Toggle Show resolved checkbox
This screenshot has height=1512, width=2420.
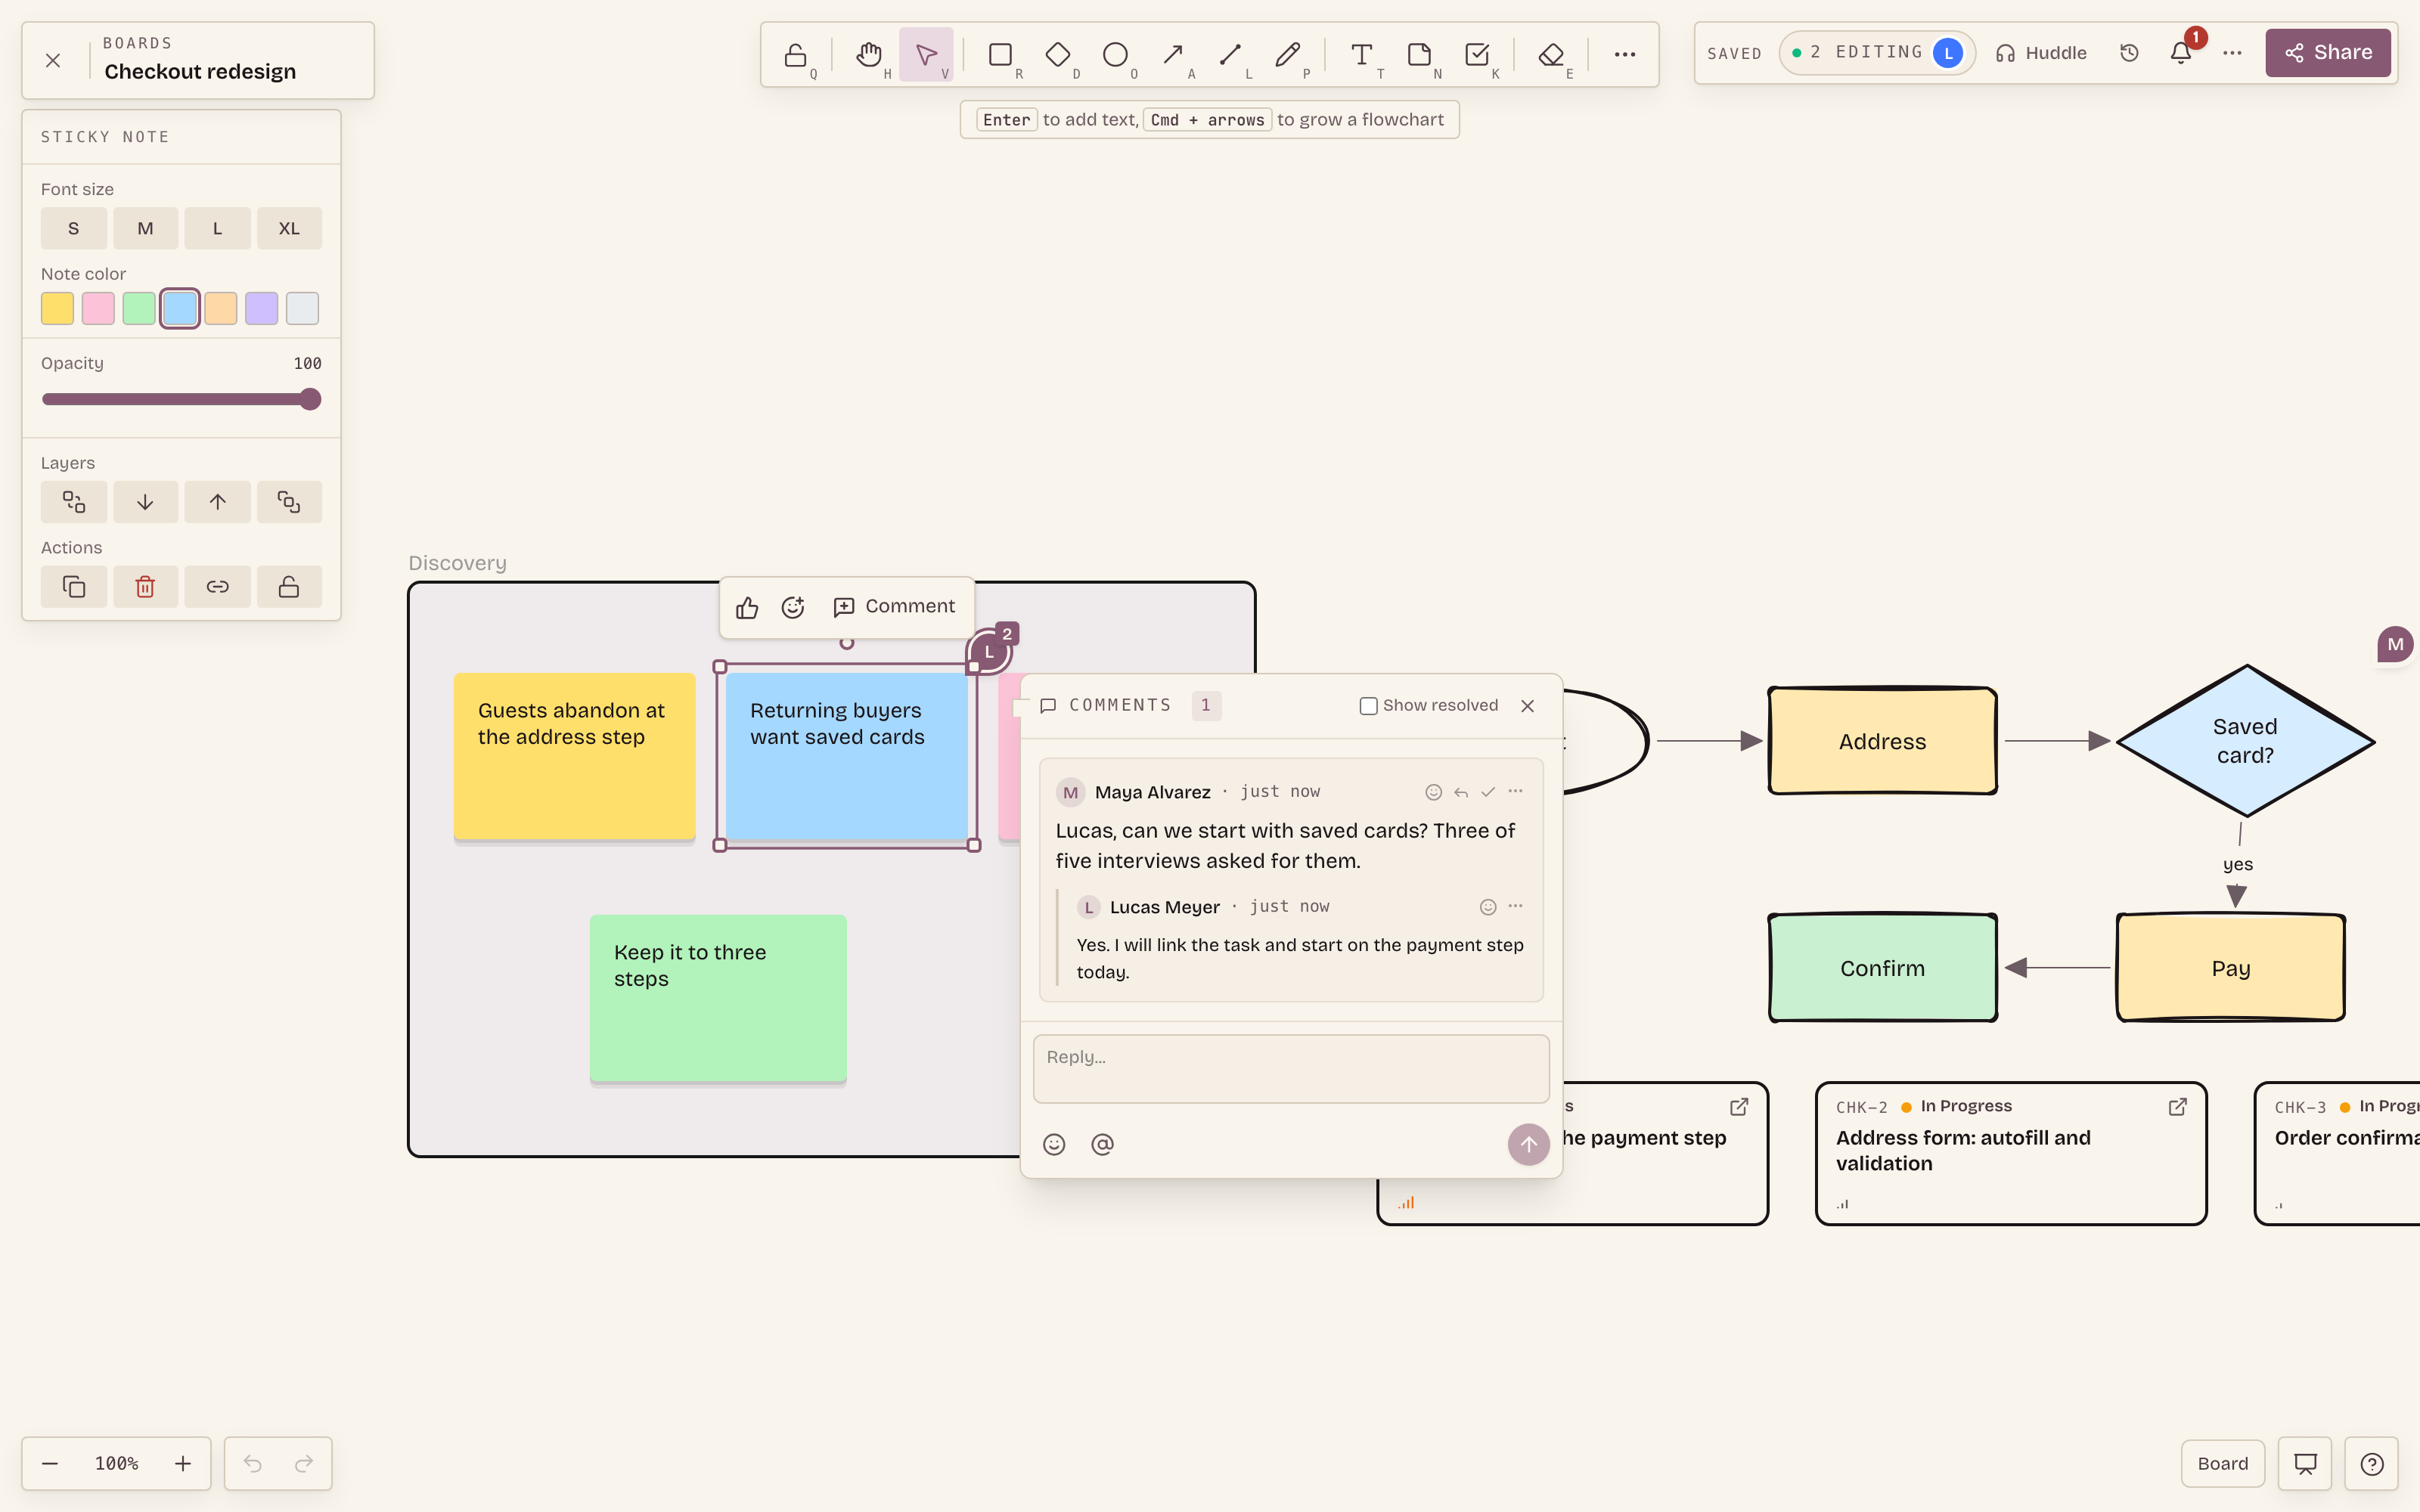(x=1368, y=706)
